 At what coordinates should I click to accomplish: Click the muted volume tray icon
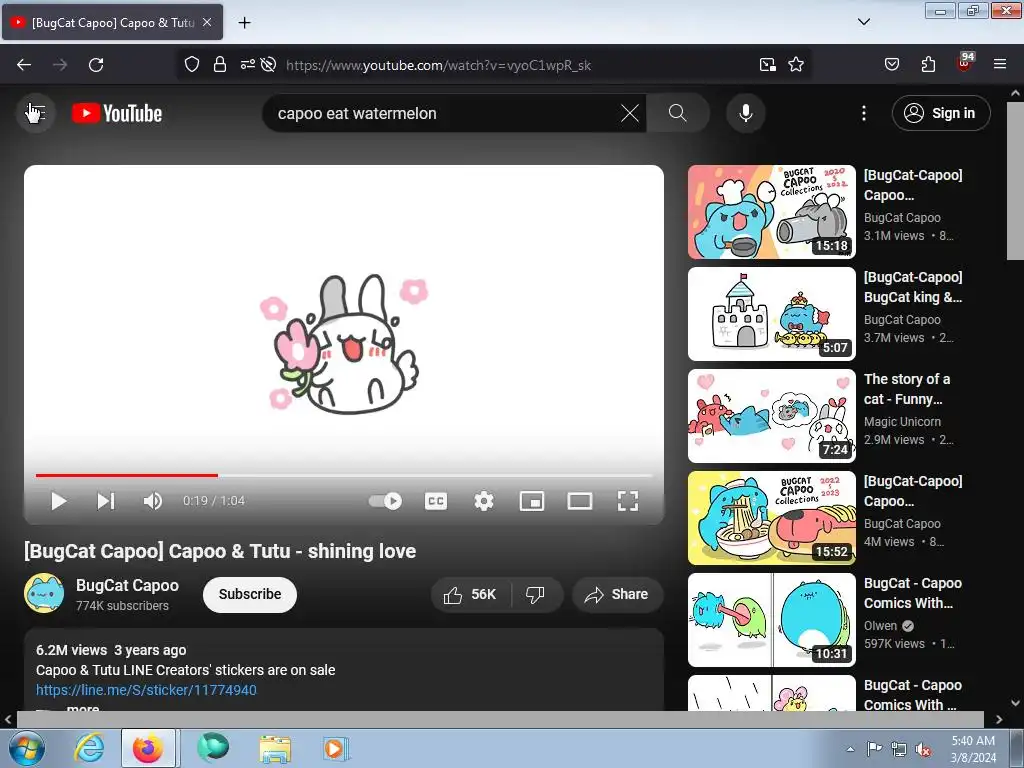923,749
